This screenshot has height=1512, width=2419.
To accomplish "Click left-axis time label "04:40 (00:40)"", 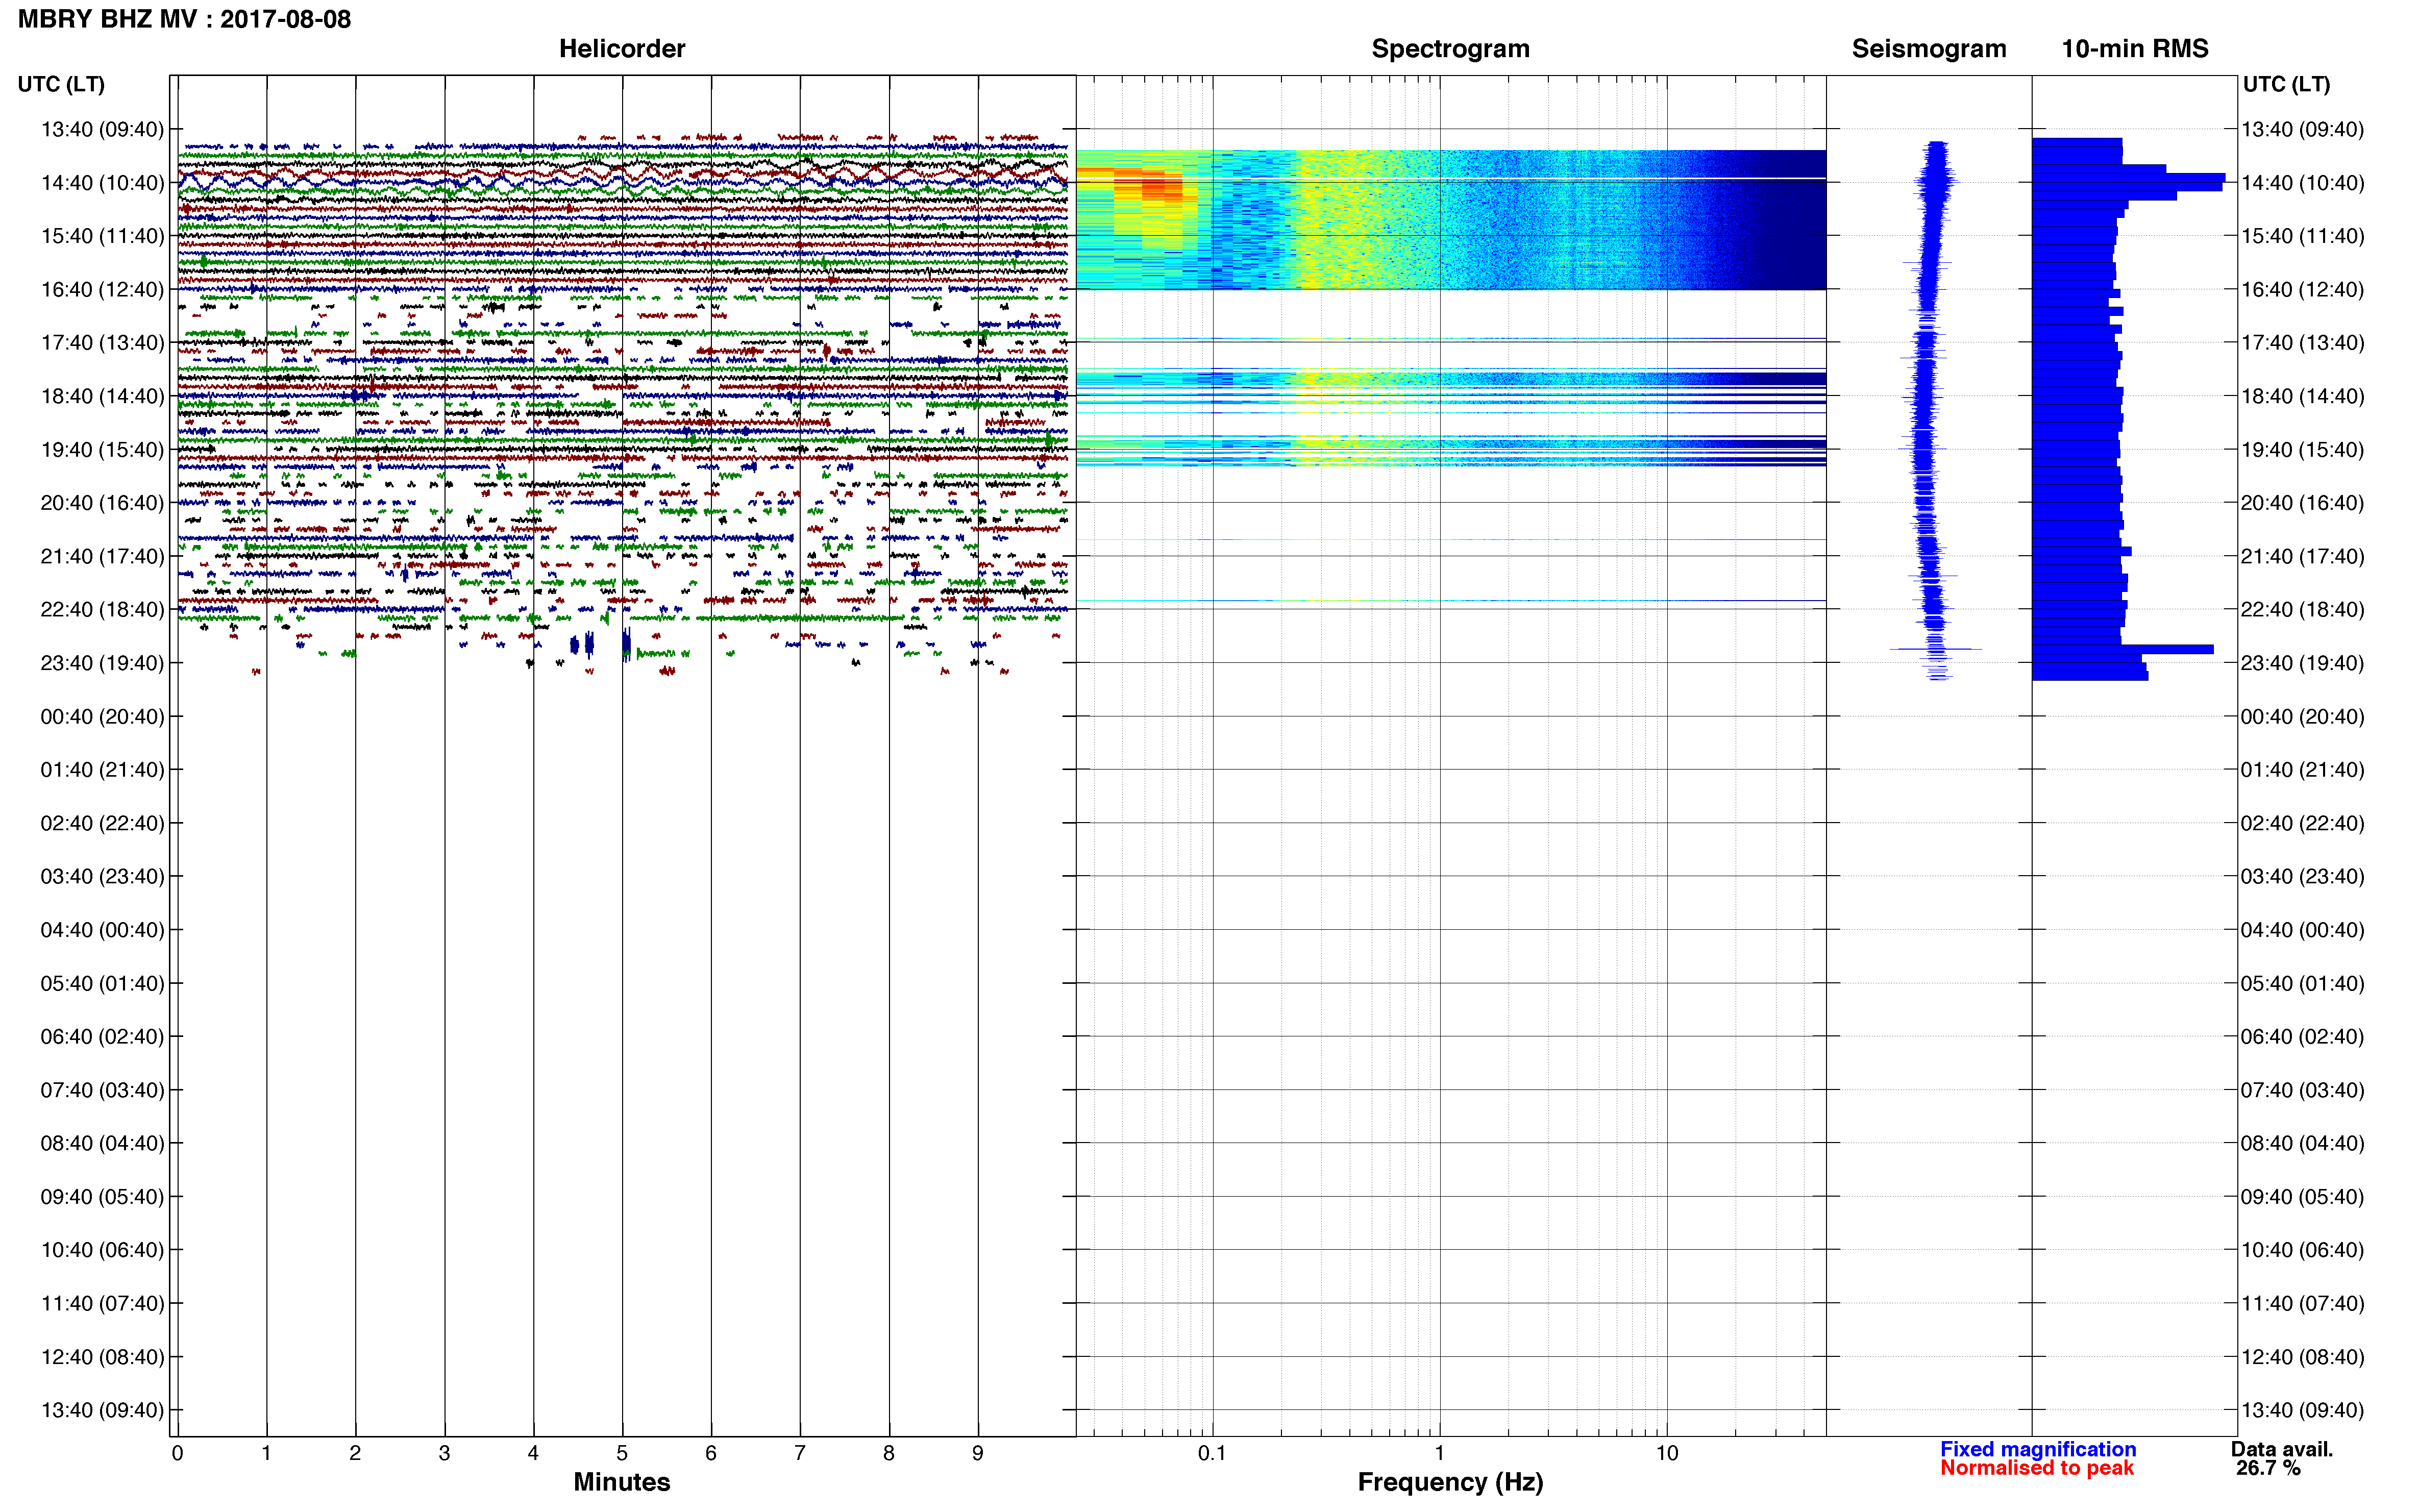I will (x=102, y=930).
